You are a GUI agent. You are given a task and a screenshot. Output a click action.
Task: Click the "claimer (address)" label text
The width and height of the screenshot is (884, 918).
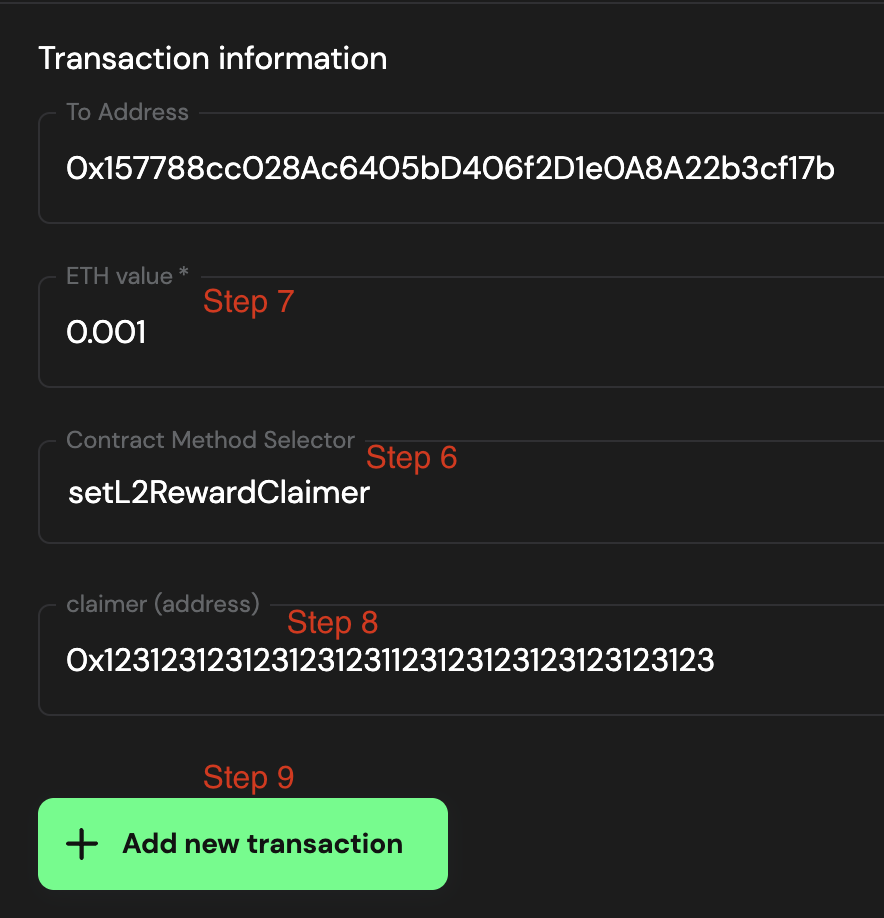[163, 604]
